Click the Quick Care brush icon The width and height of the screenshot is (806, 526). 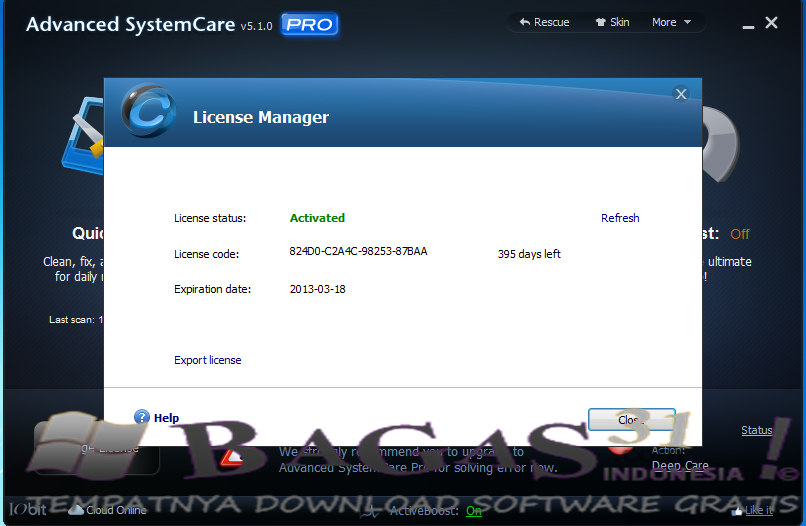[82, 136]
